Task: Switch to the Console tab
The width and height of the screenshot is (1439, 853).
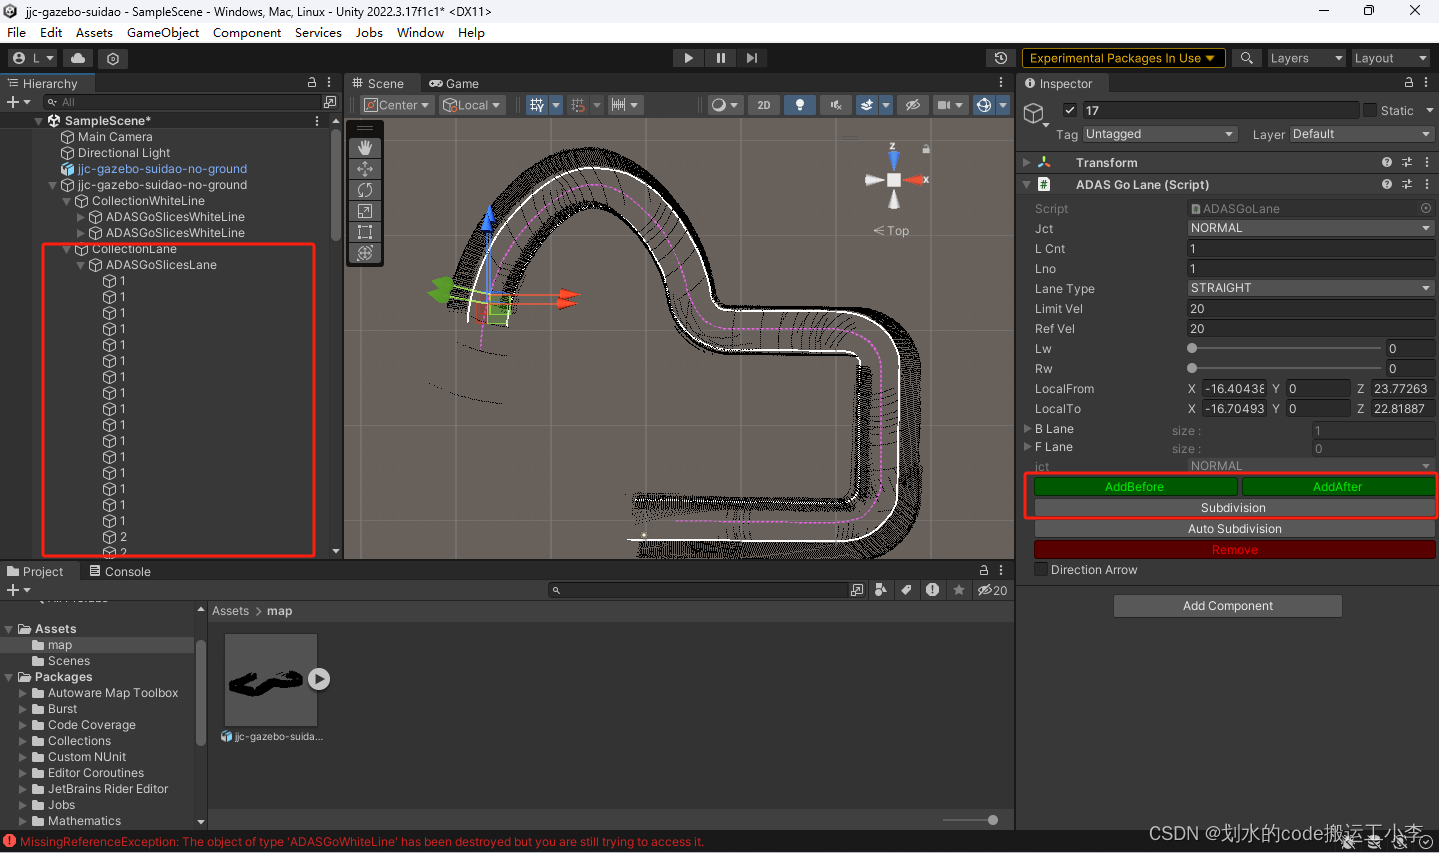Action: pos(120,572)
